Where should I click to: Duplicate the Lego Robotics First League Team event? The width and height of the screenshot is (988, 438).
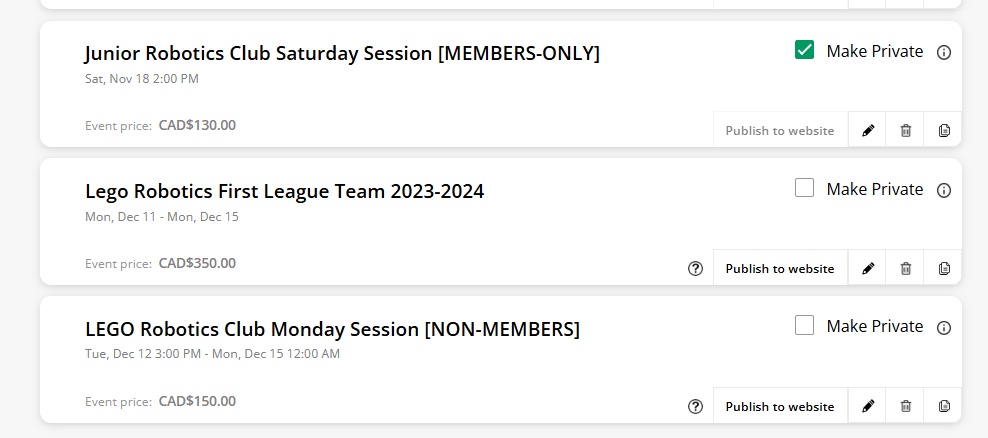pos(944,269)
